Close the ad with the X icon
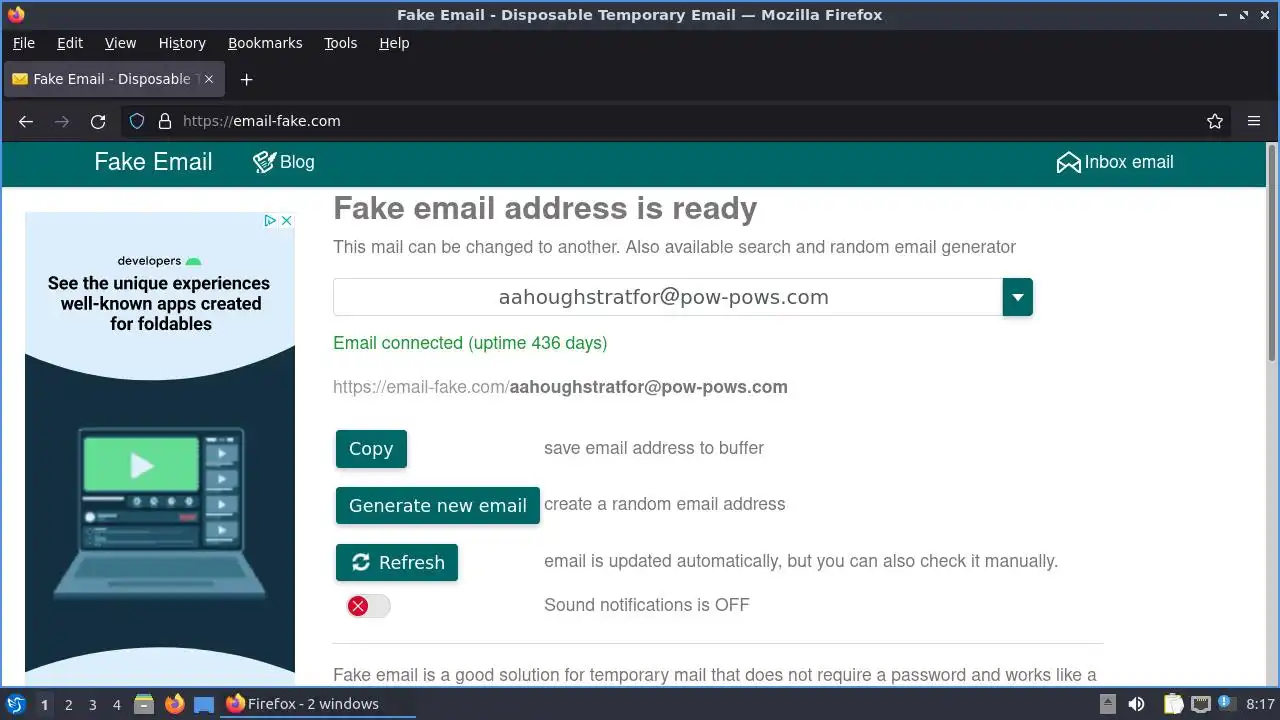1280x720 pixels. [286, 221]
